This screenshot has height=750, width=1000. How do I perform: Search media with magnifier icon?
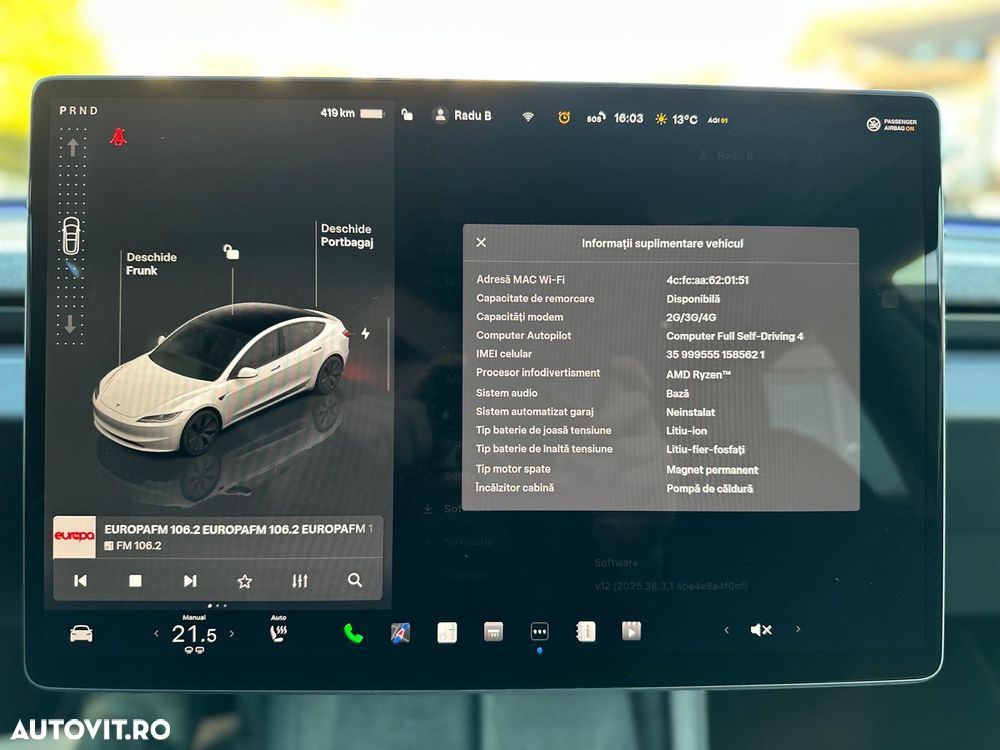point(355,580)
